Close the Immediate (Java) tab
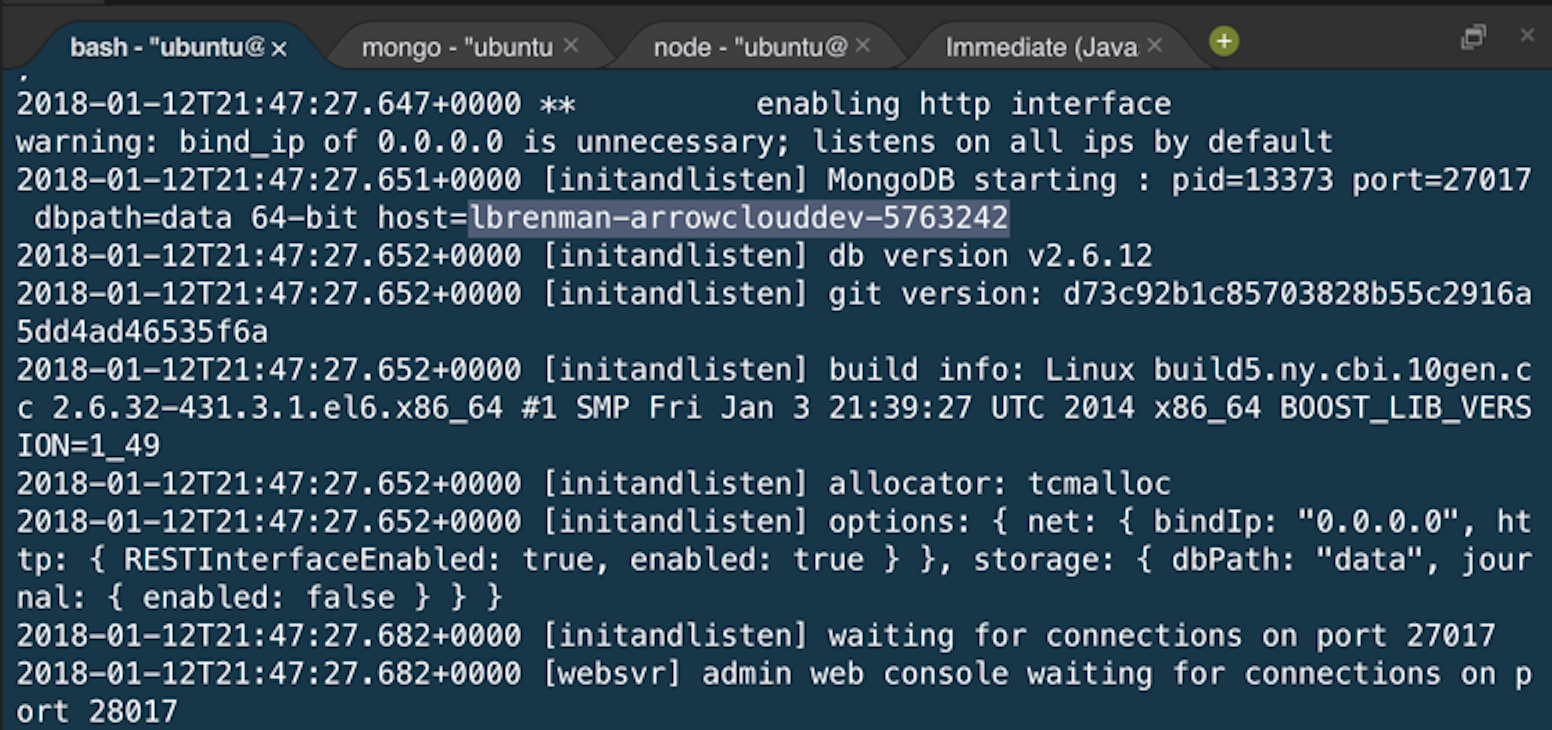The height and width of the screenshot is (730, 1552). click(x=1155, y=46)
